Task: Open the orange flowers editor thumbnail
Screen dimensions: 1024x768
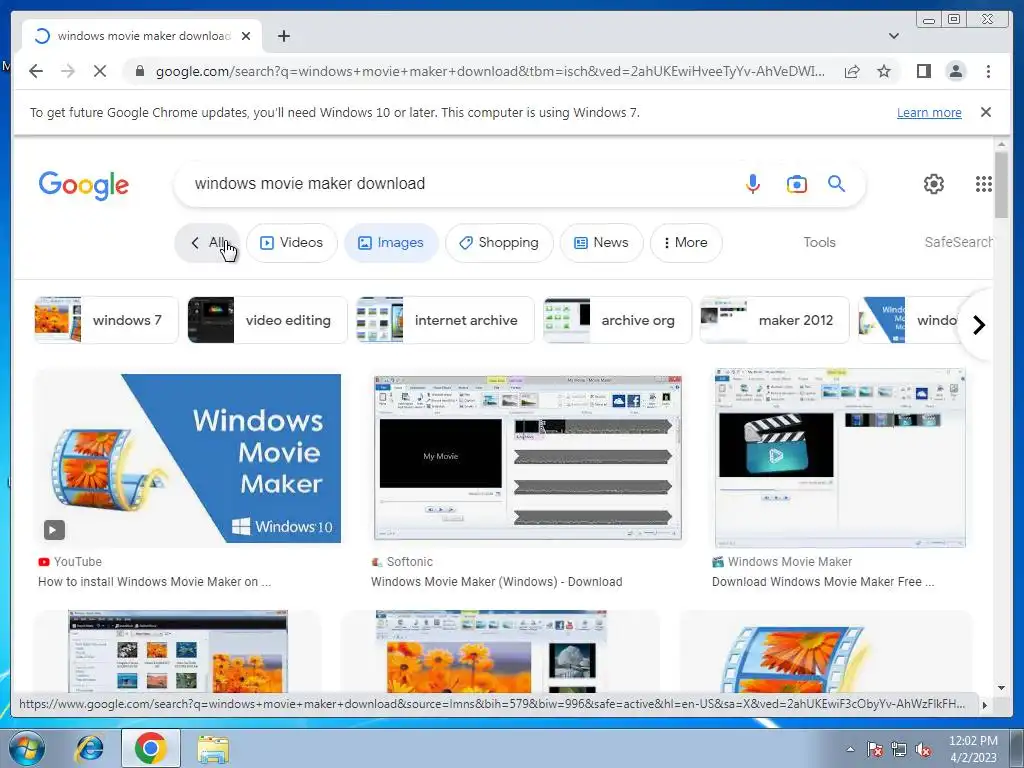Action: pyautogui.click(x=491, y=652)
